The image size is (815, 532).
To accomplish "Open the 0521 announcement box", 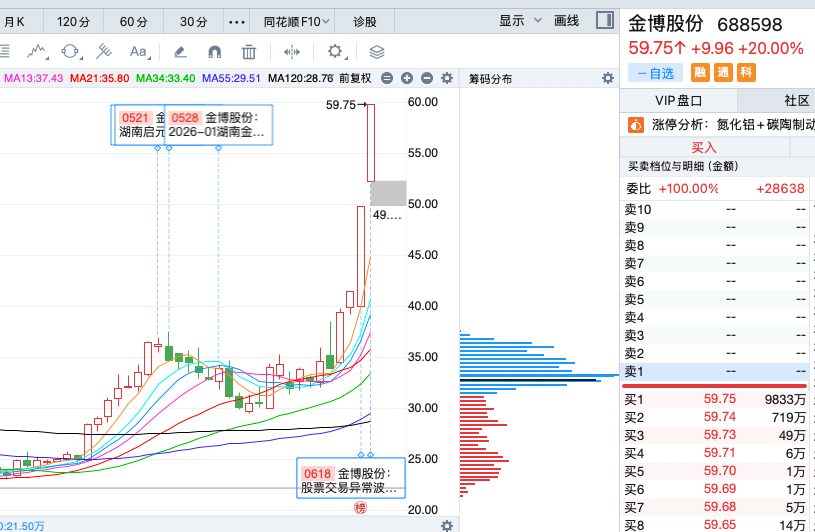I will (138, 125).
